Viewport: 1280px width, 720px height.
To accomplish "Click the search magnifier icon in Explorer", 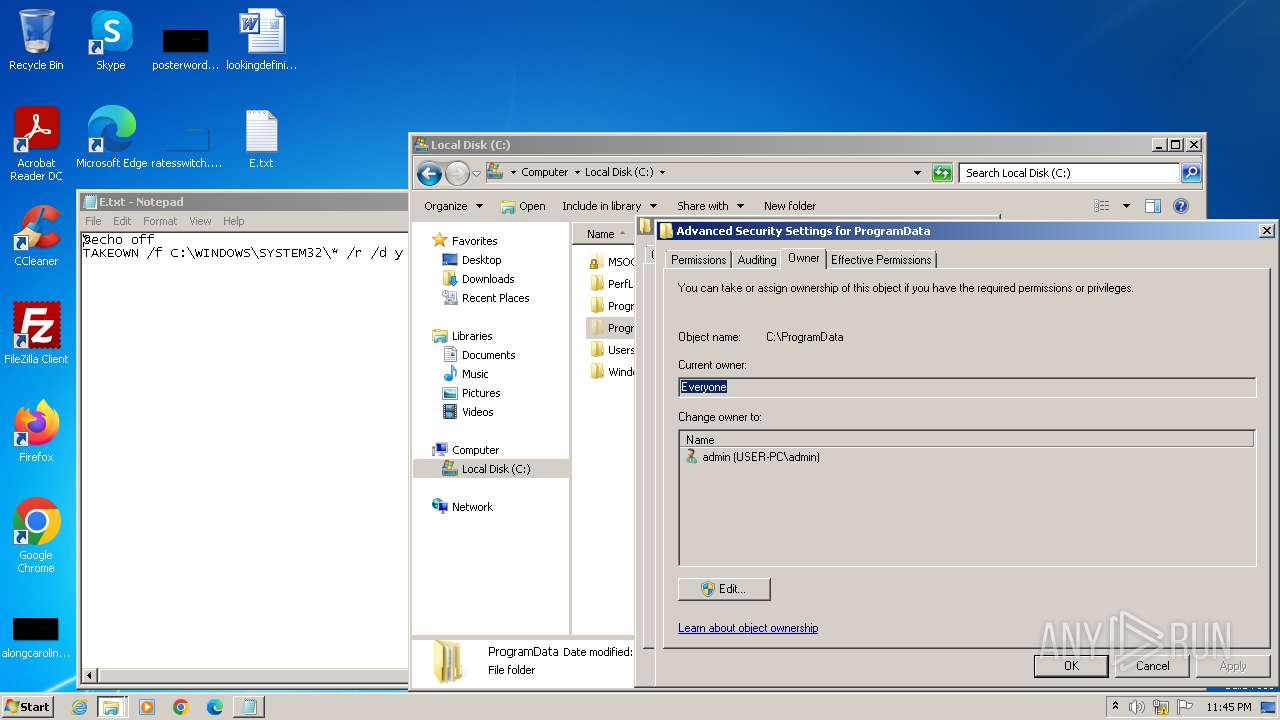I will click(1190, 173).
